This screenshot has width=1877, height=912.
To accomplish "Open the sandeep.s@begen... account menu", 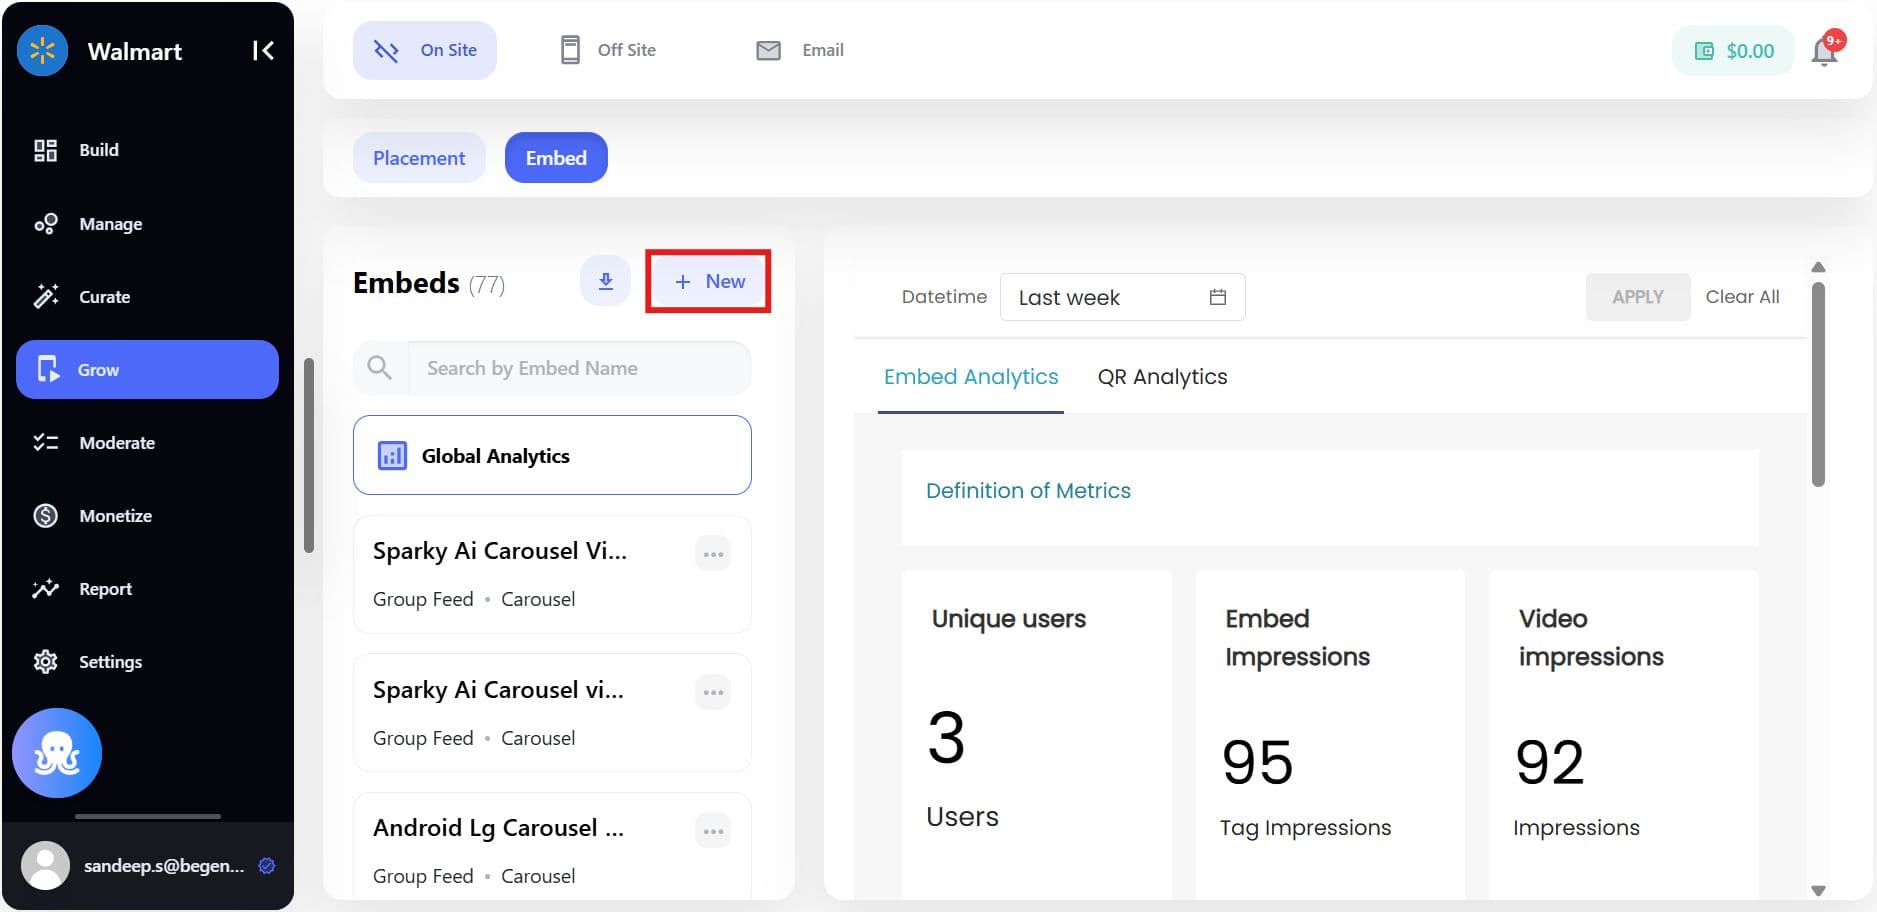I will [148, 866].
